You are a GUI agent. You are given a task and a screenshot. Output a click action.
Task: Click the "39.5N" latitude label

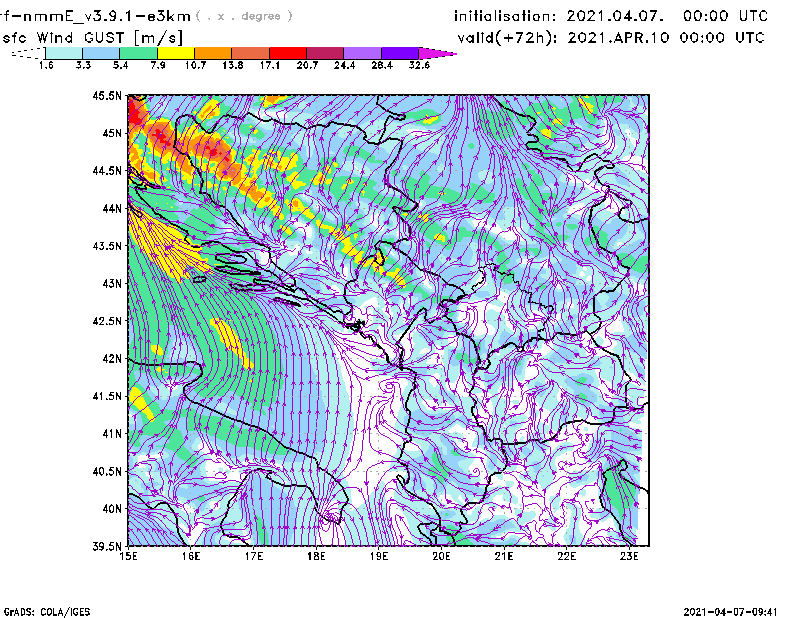(107, 546)
